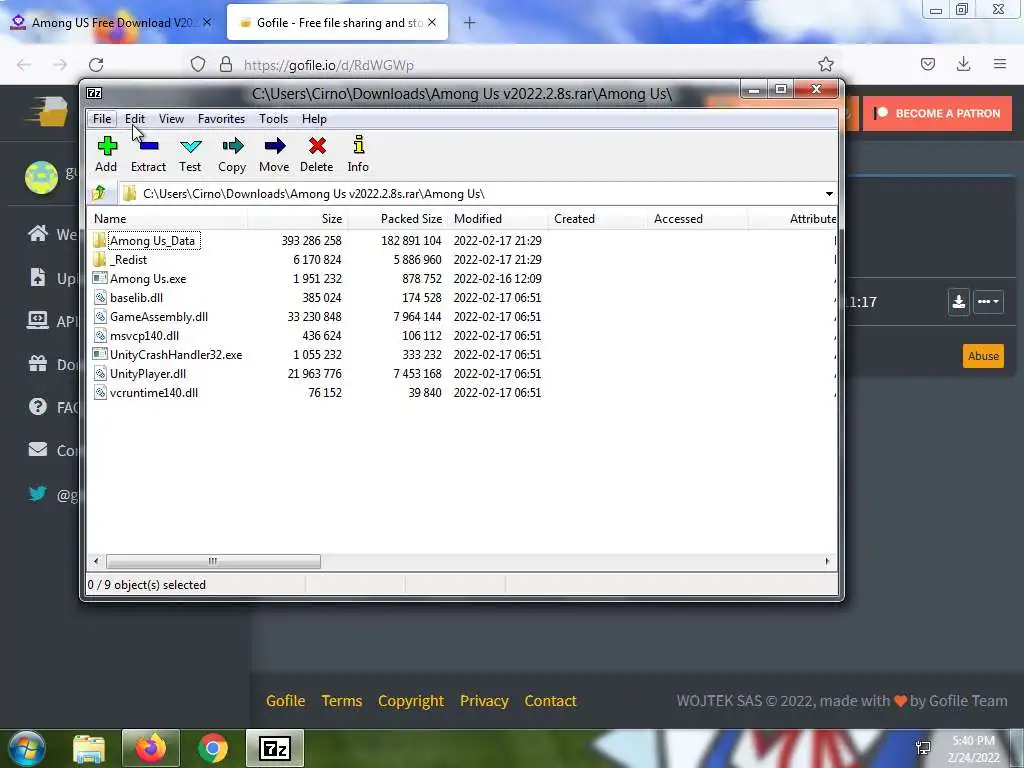
Task: Open the Windows Start menu
Action: point(26,748)
